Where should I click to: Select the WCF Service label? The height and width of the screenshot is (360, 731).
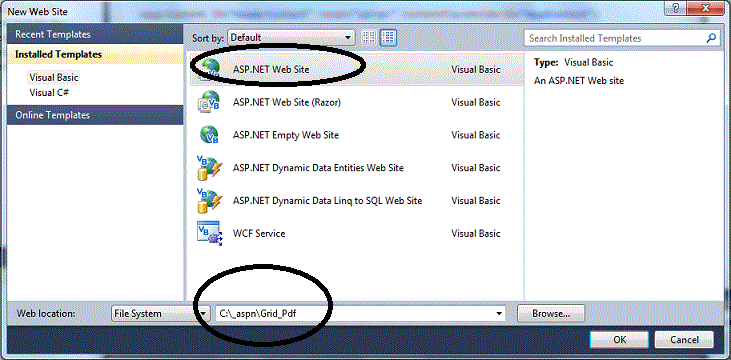[259, 233]
